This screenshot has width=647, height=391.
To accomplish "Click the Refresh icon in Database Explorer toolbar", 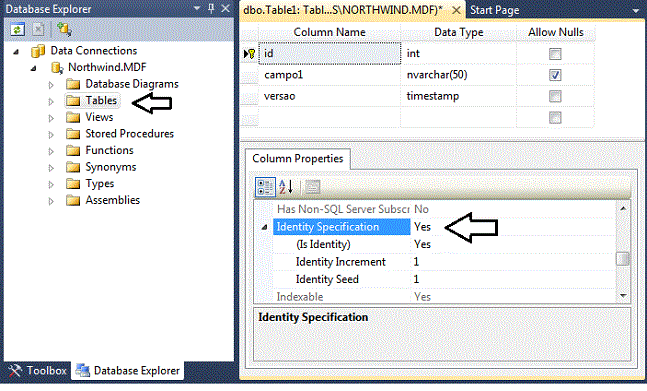I will (17, 29).
